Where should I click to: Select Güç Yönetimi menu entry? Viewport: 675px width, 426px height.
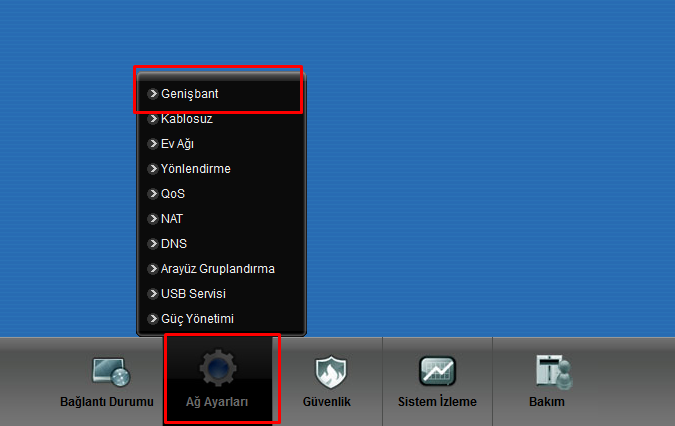[x=197, y=318]
